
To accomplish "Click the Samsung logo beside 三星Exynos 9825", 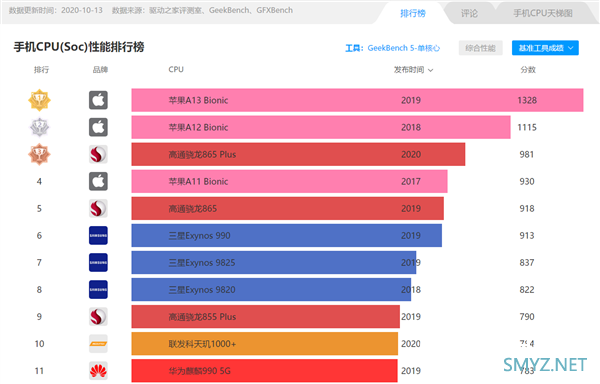I will 98,262.
